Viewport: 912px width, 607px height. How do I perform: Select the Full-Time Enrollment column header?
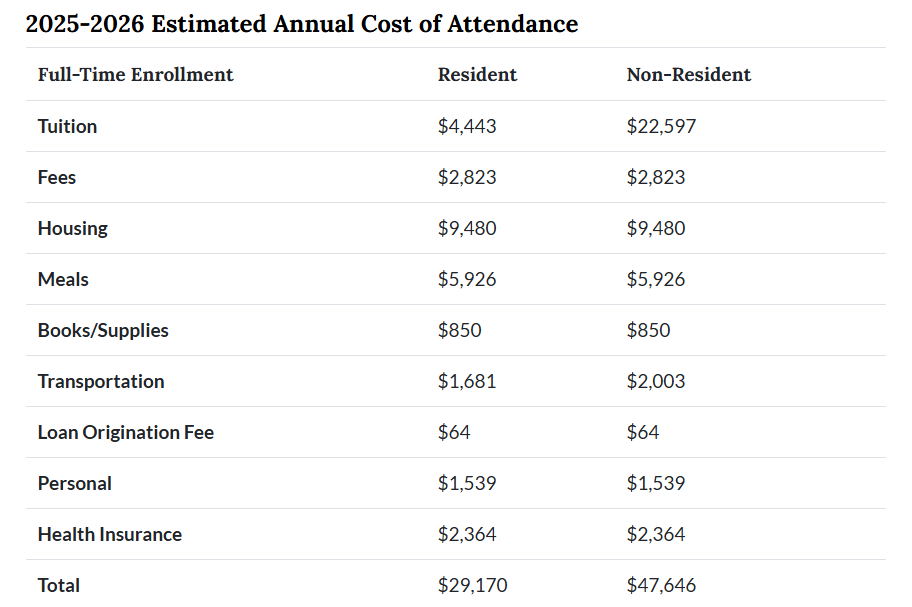[135, 75]
